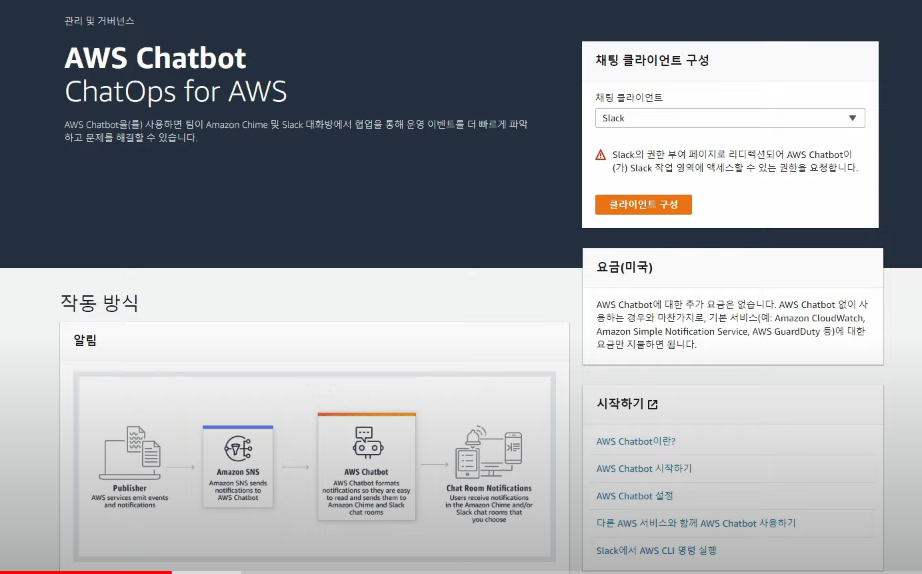Open the AWS Chatbot 설정 link

pos(634,496)
